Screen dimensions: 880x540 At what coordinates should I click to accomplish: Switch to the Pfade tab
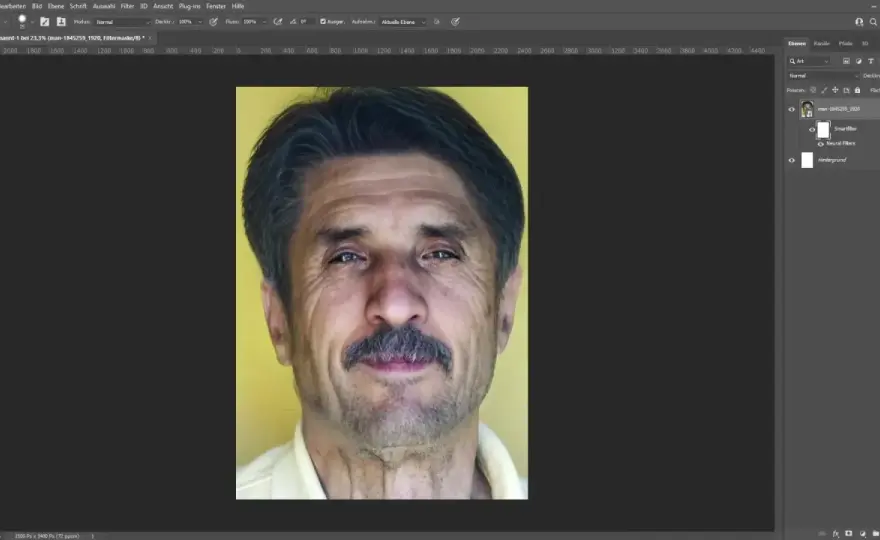pos(845,43)
